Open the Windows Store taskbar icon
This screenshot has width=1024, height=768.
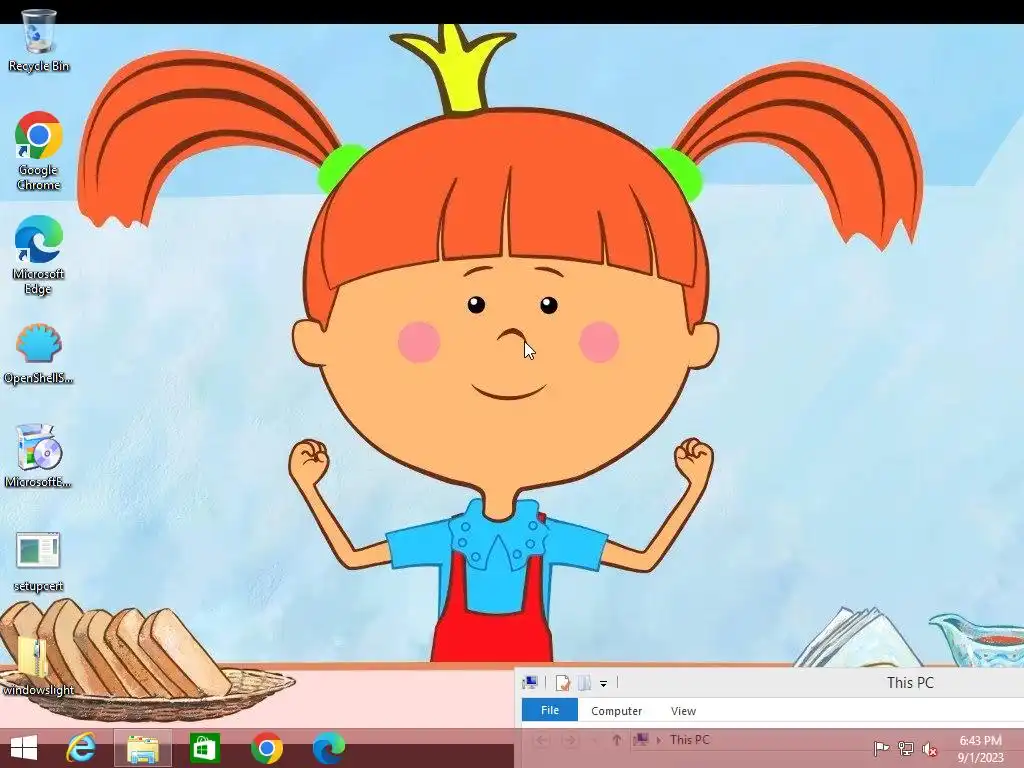pos(204,748)
